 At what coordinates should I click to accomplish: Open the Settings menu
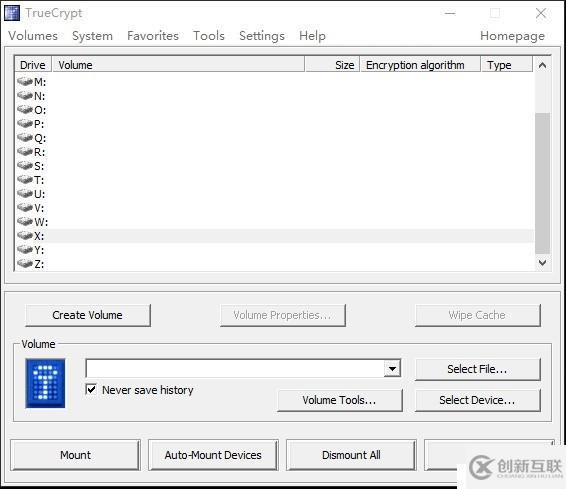pyautogui.click(x=262, y=36)
